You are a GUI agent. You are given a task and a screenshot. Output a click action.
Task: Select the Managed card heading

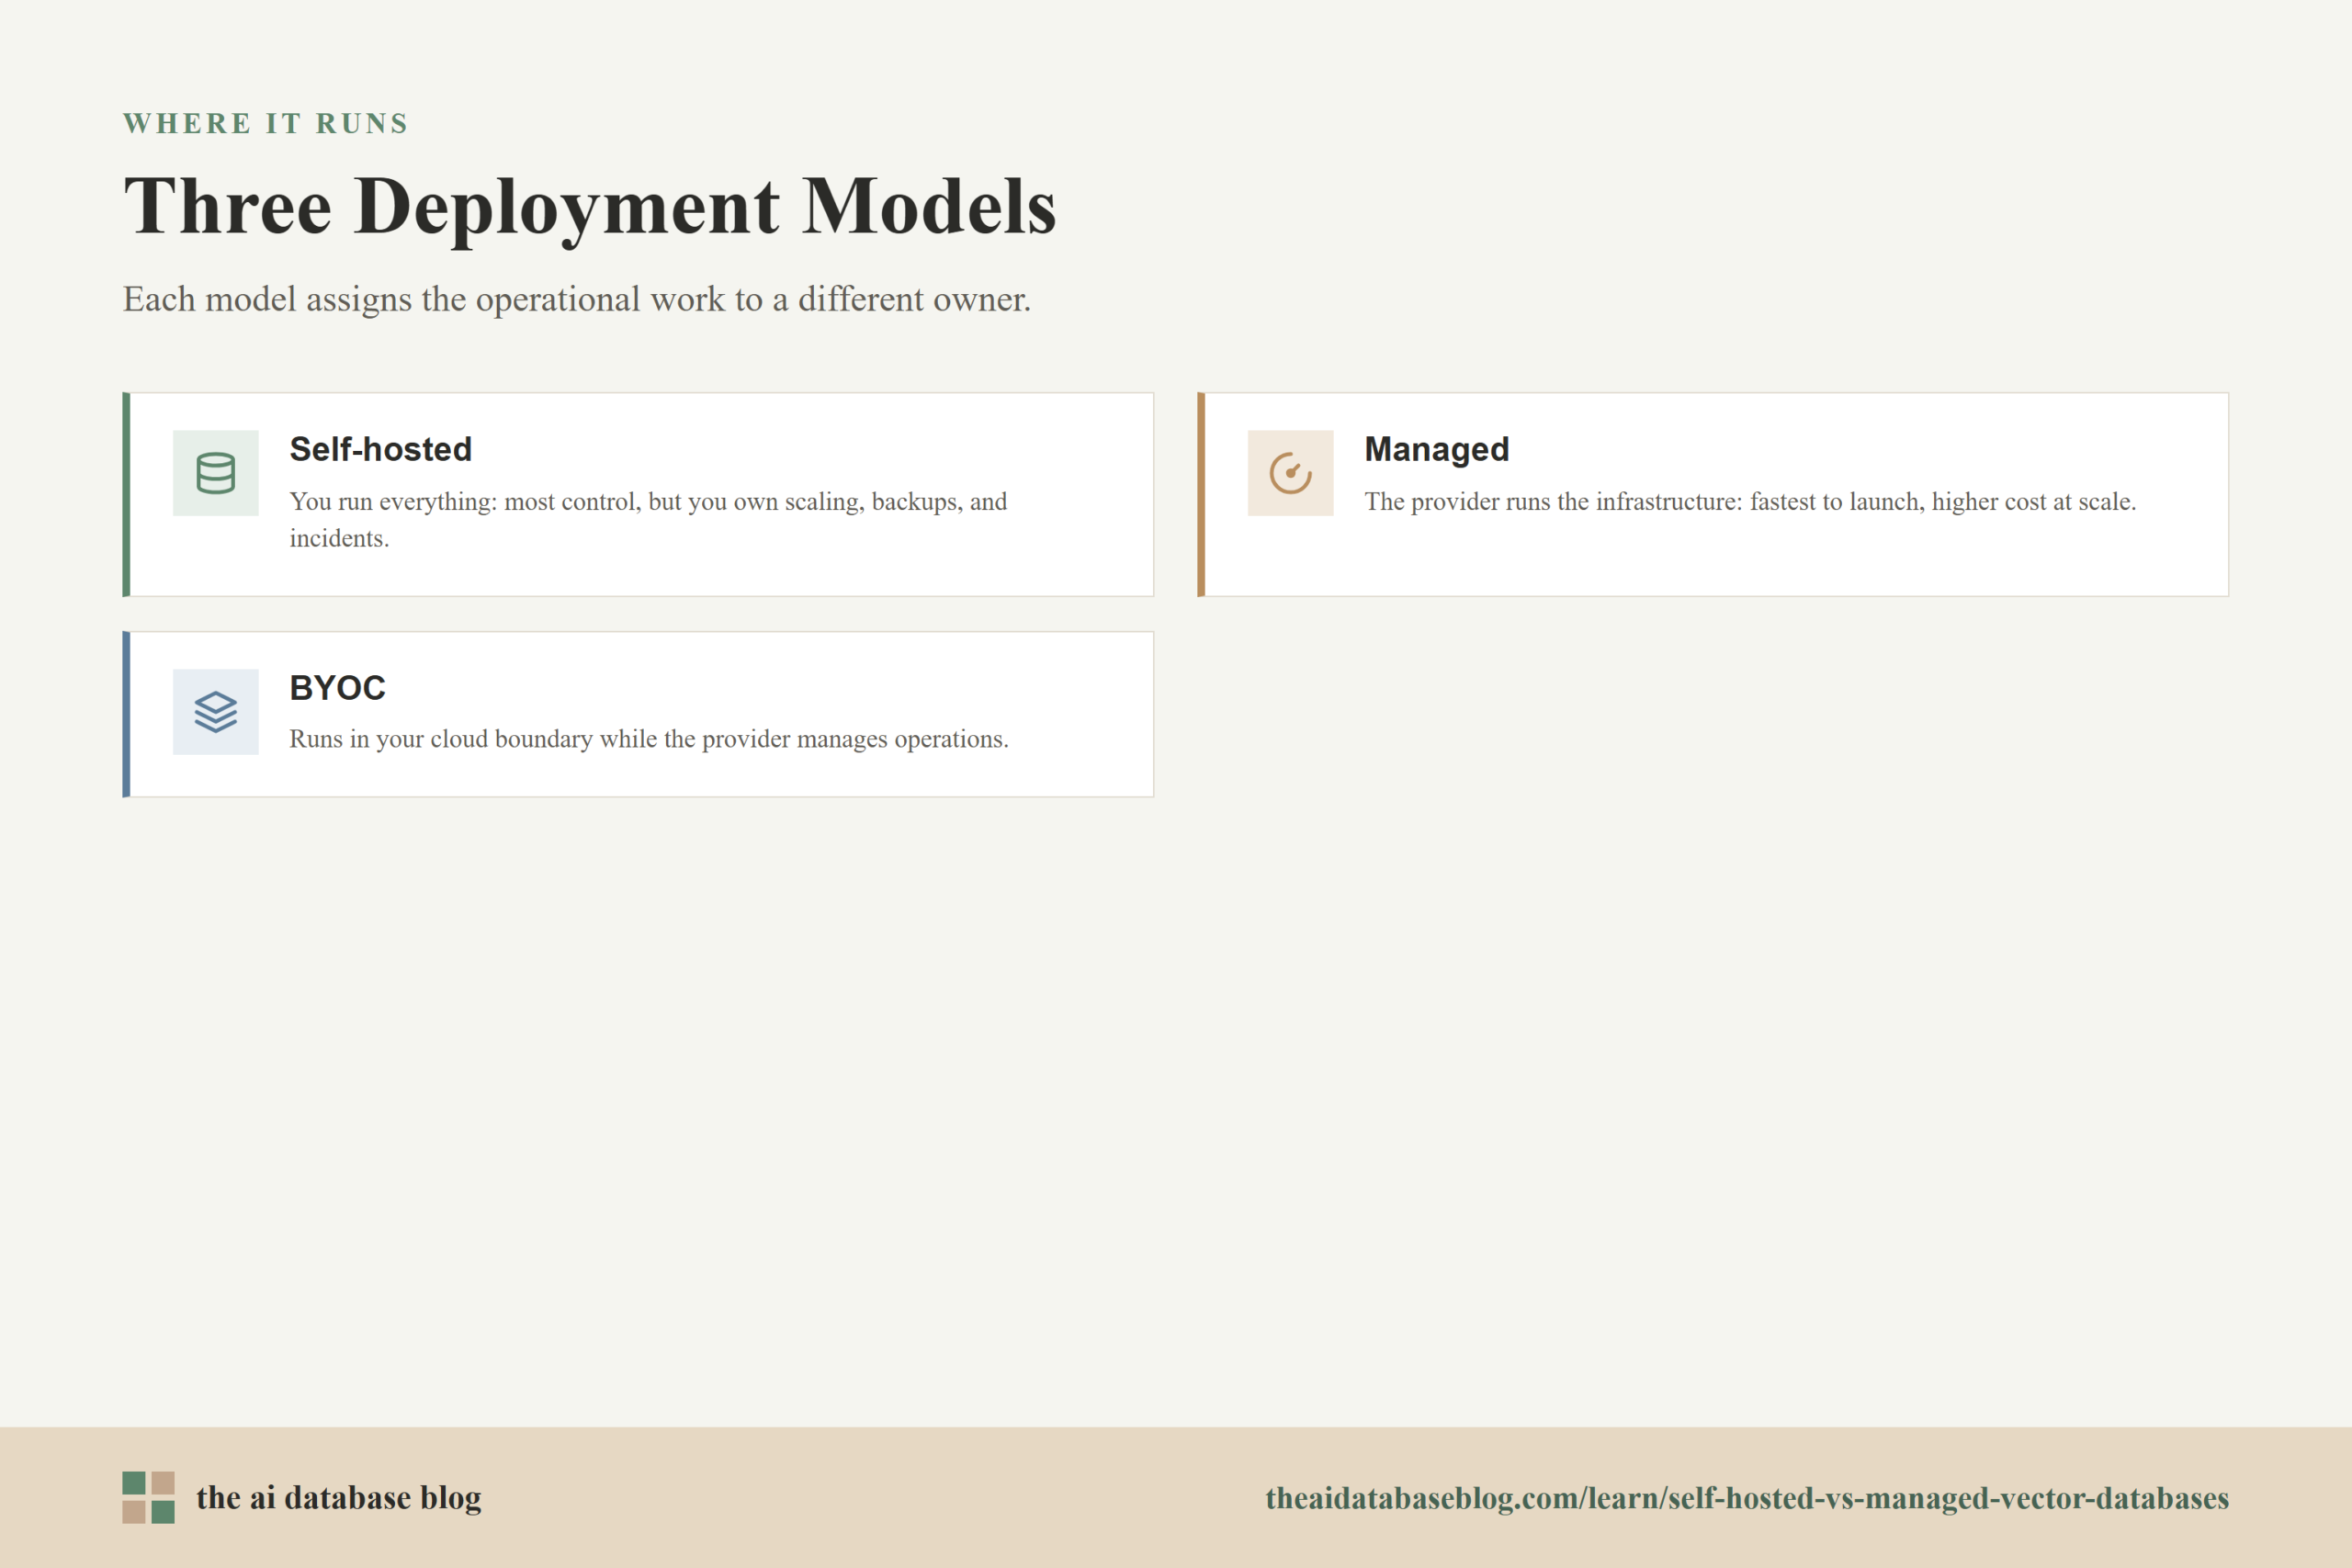tap(1436, 449)
